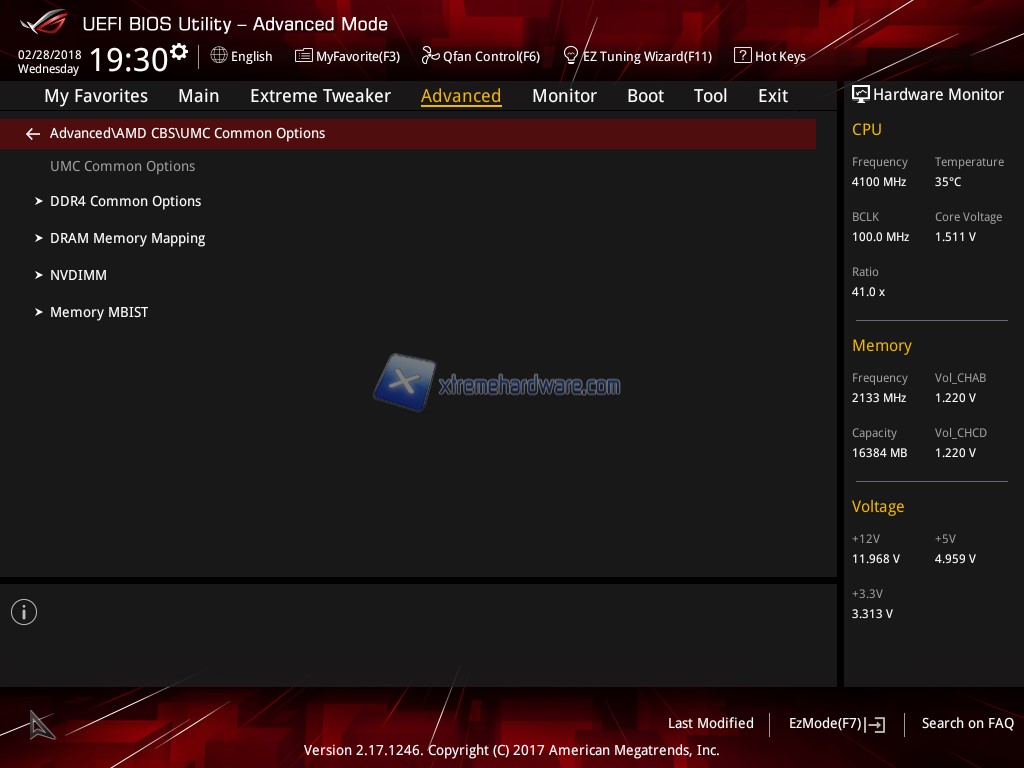
Task: Click the settings gear next to the clock
Action: (x=179, y=52)
